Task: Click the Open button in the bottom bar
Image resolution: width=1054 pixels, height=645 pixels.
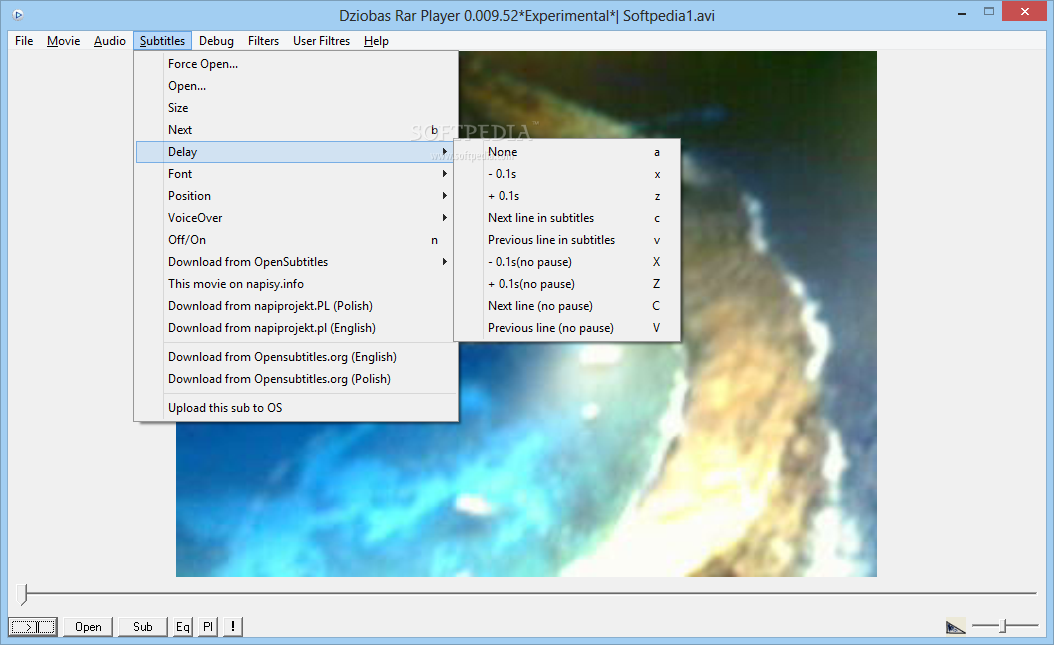Action: pos(88,627)
